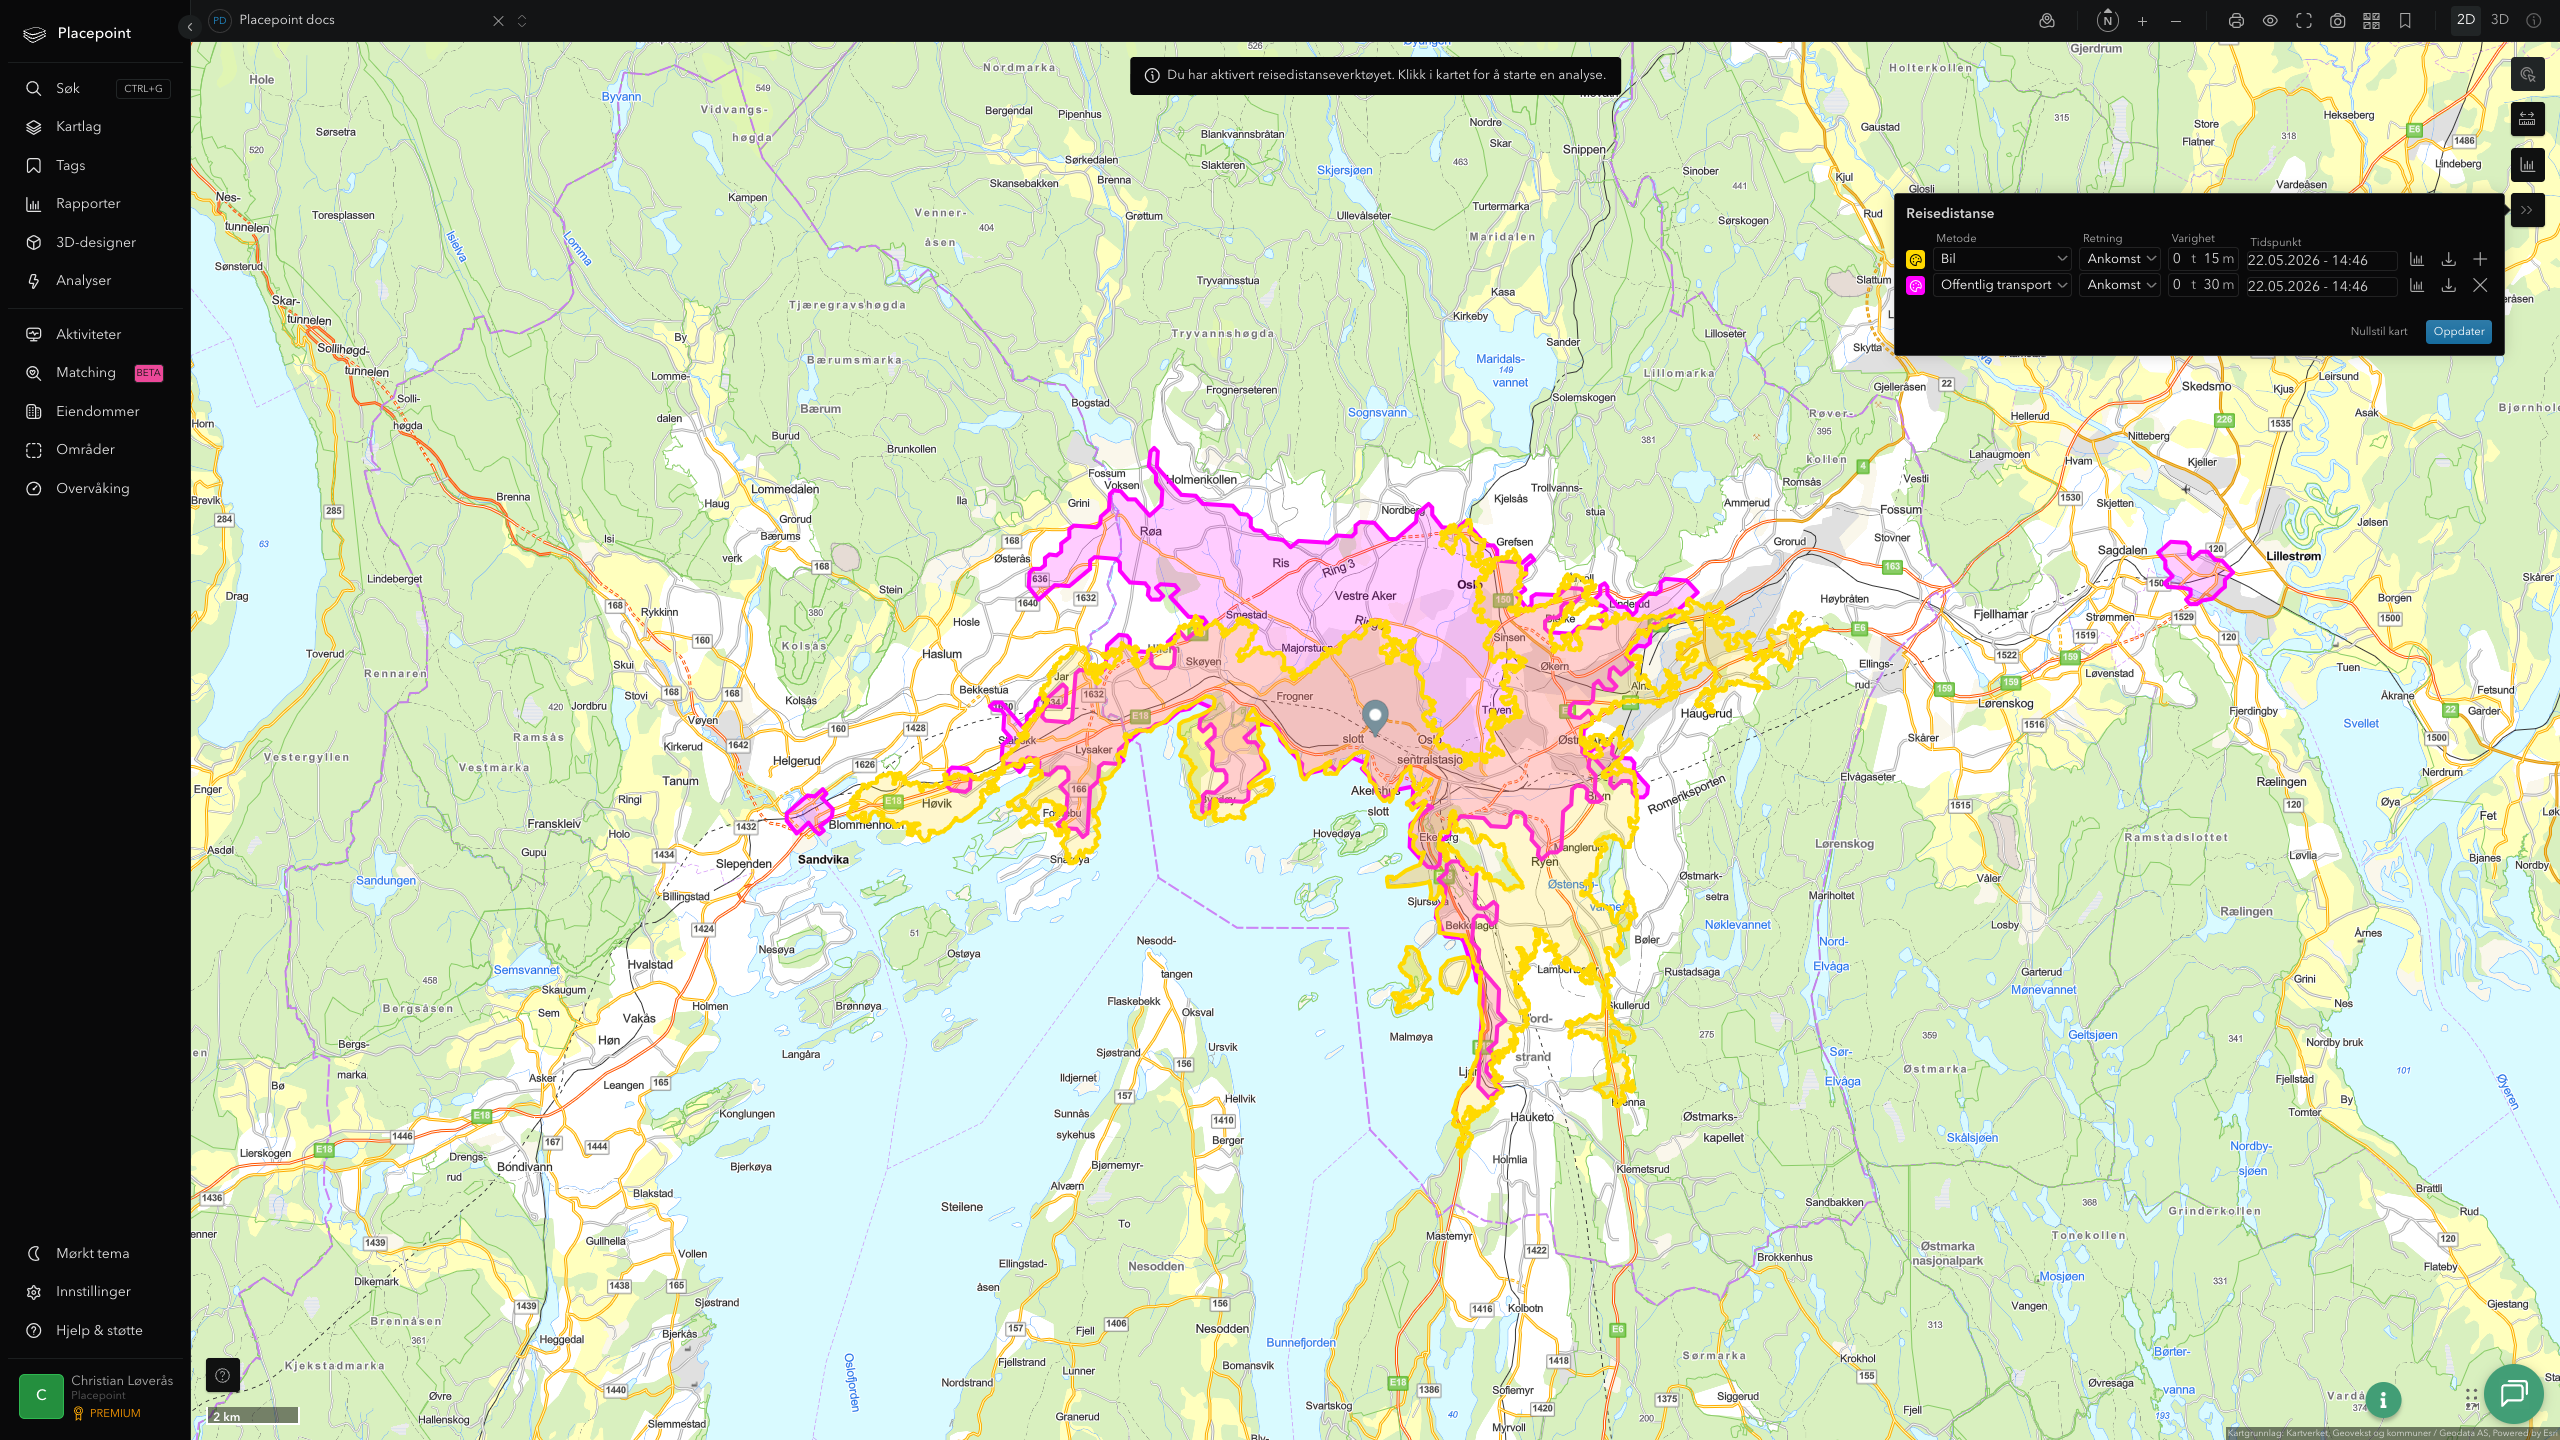Viewport: 2560px width, 1440px height.
Task: Remove the Offentlig transport row
Action: pyautogui.click(x=2480, y=286)
